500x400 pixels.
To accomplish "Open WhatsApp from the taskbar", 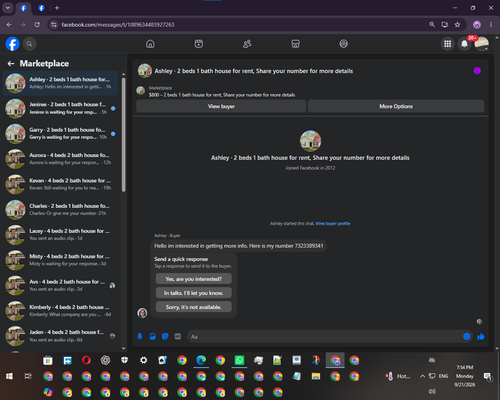I will (x=239, y=360).
